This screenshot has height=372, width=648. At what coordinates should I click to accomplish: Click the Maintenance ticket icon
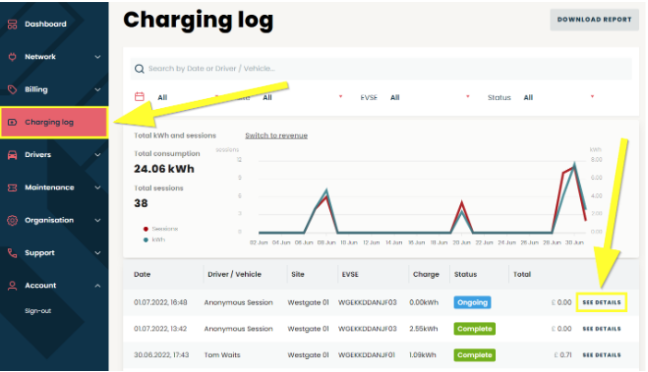coord(12,188)
